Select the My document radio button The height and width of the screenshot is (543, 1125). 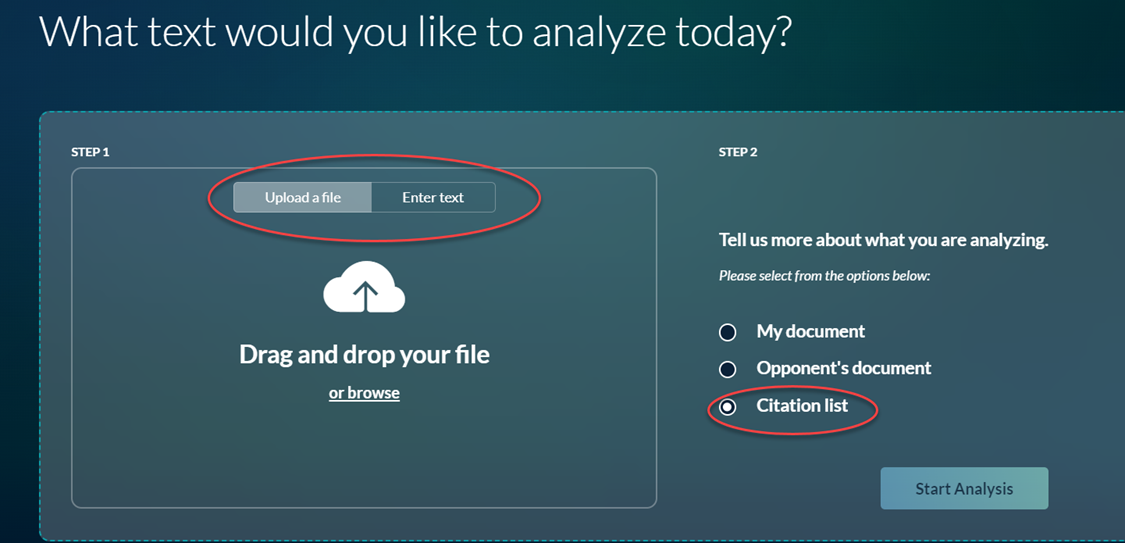pos(728,332)
